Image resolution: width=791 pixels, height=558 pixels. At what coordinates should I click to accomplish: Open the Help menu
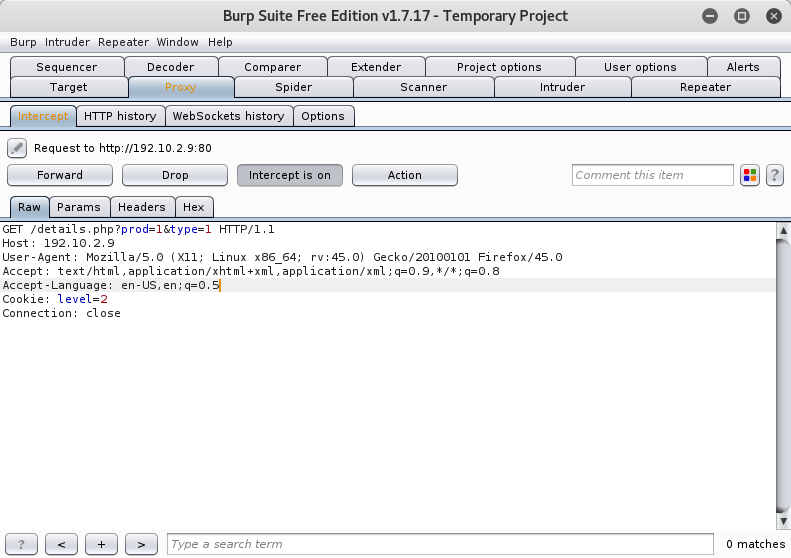(x=220, y=42)
